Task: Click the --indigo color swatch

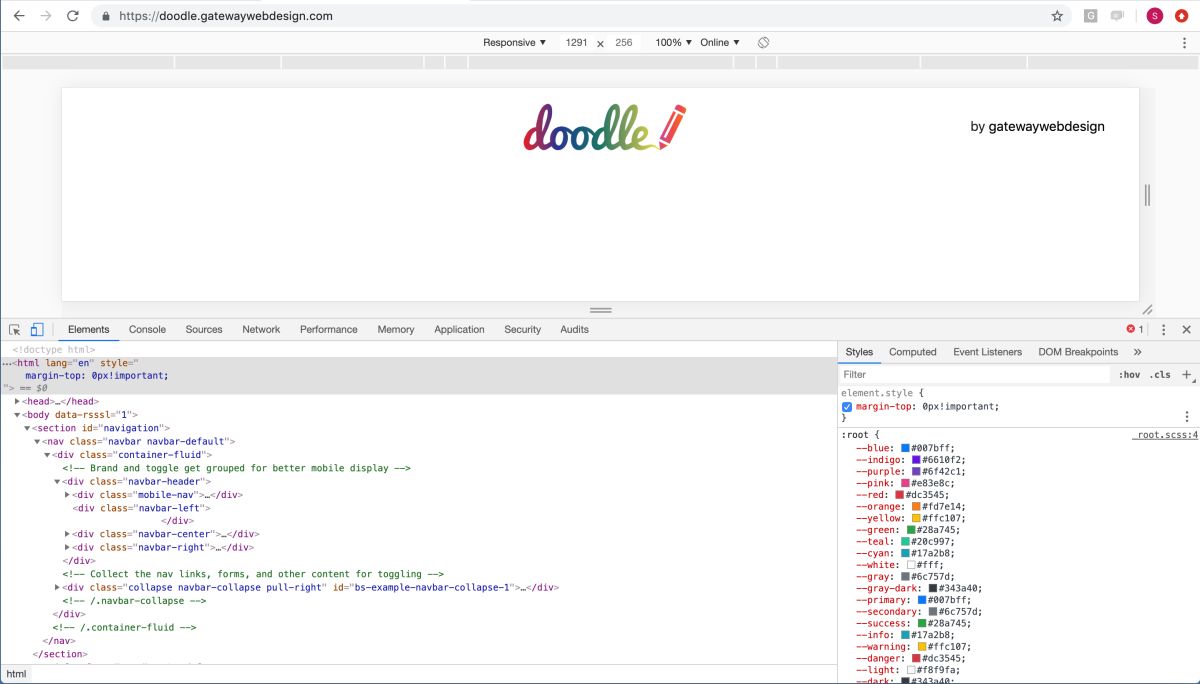Action: pyautogui.click(x=917, y=460)
